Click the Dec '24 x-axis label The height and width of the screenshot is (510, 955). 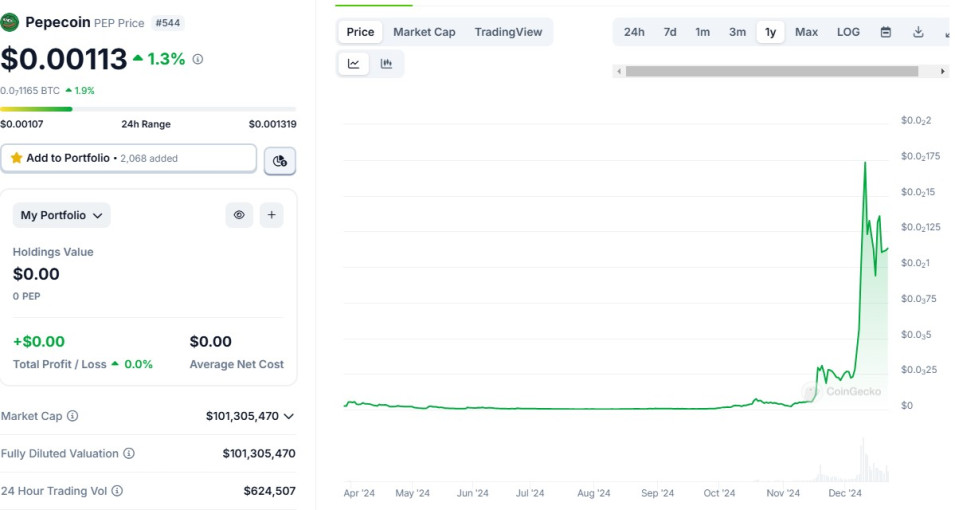tap(845, 493)
